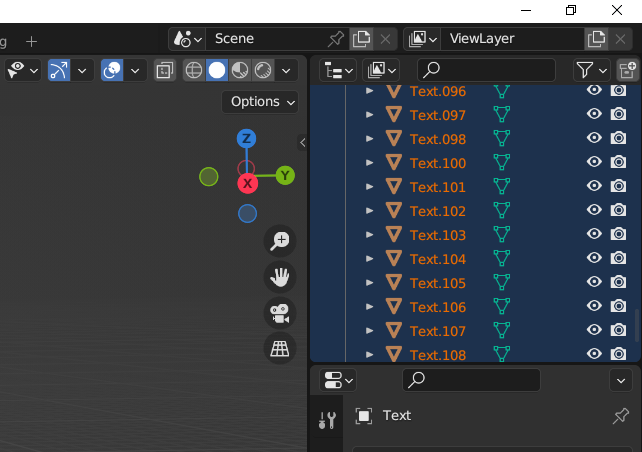642x452 pixels.
Task: Select rendered viewport shading
Action: (x=263, y=70)
